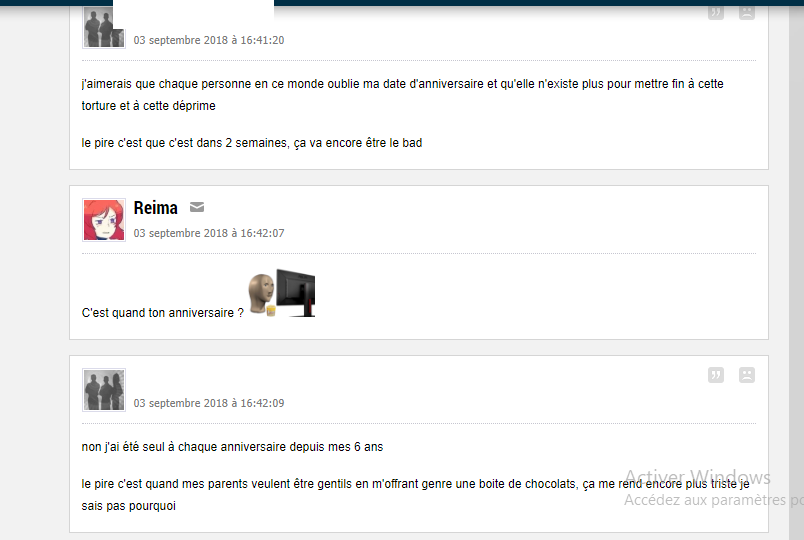Click the page's vertical scrollbar track
The width and height of the screenshot is (804, 540).
(796, 272)
